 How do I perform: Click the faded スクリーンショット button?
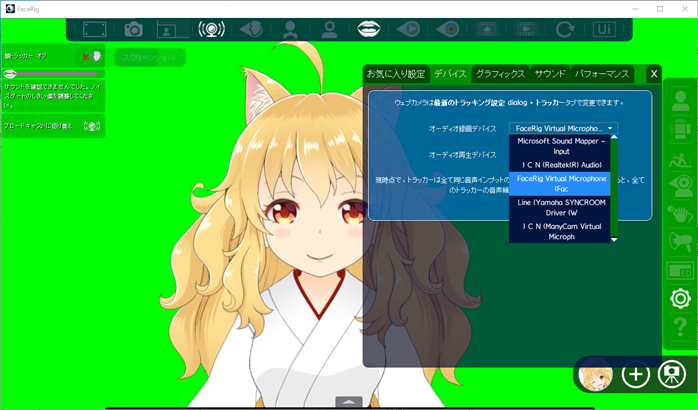click(x=150, y=57)
